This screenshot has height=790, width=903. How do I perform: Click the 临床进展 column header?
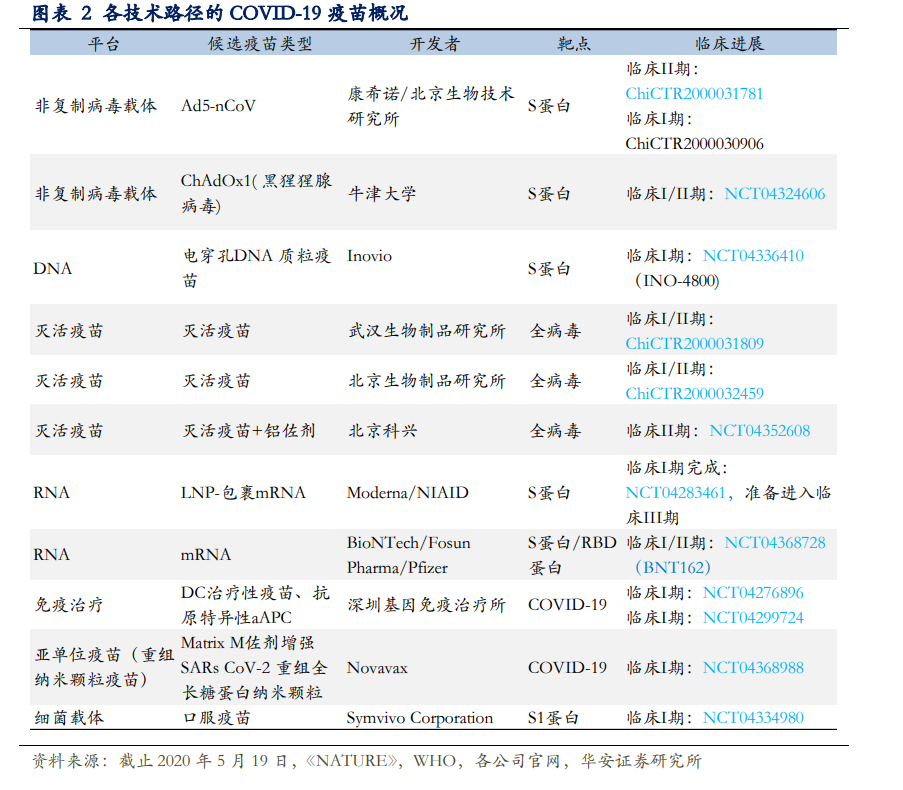point(729,44)
